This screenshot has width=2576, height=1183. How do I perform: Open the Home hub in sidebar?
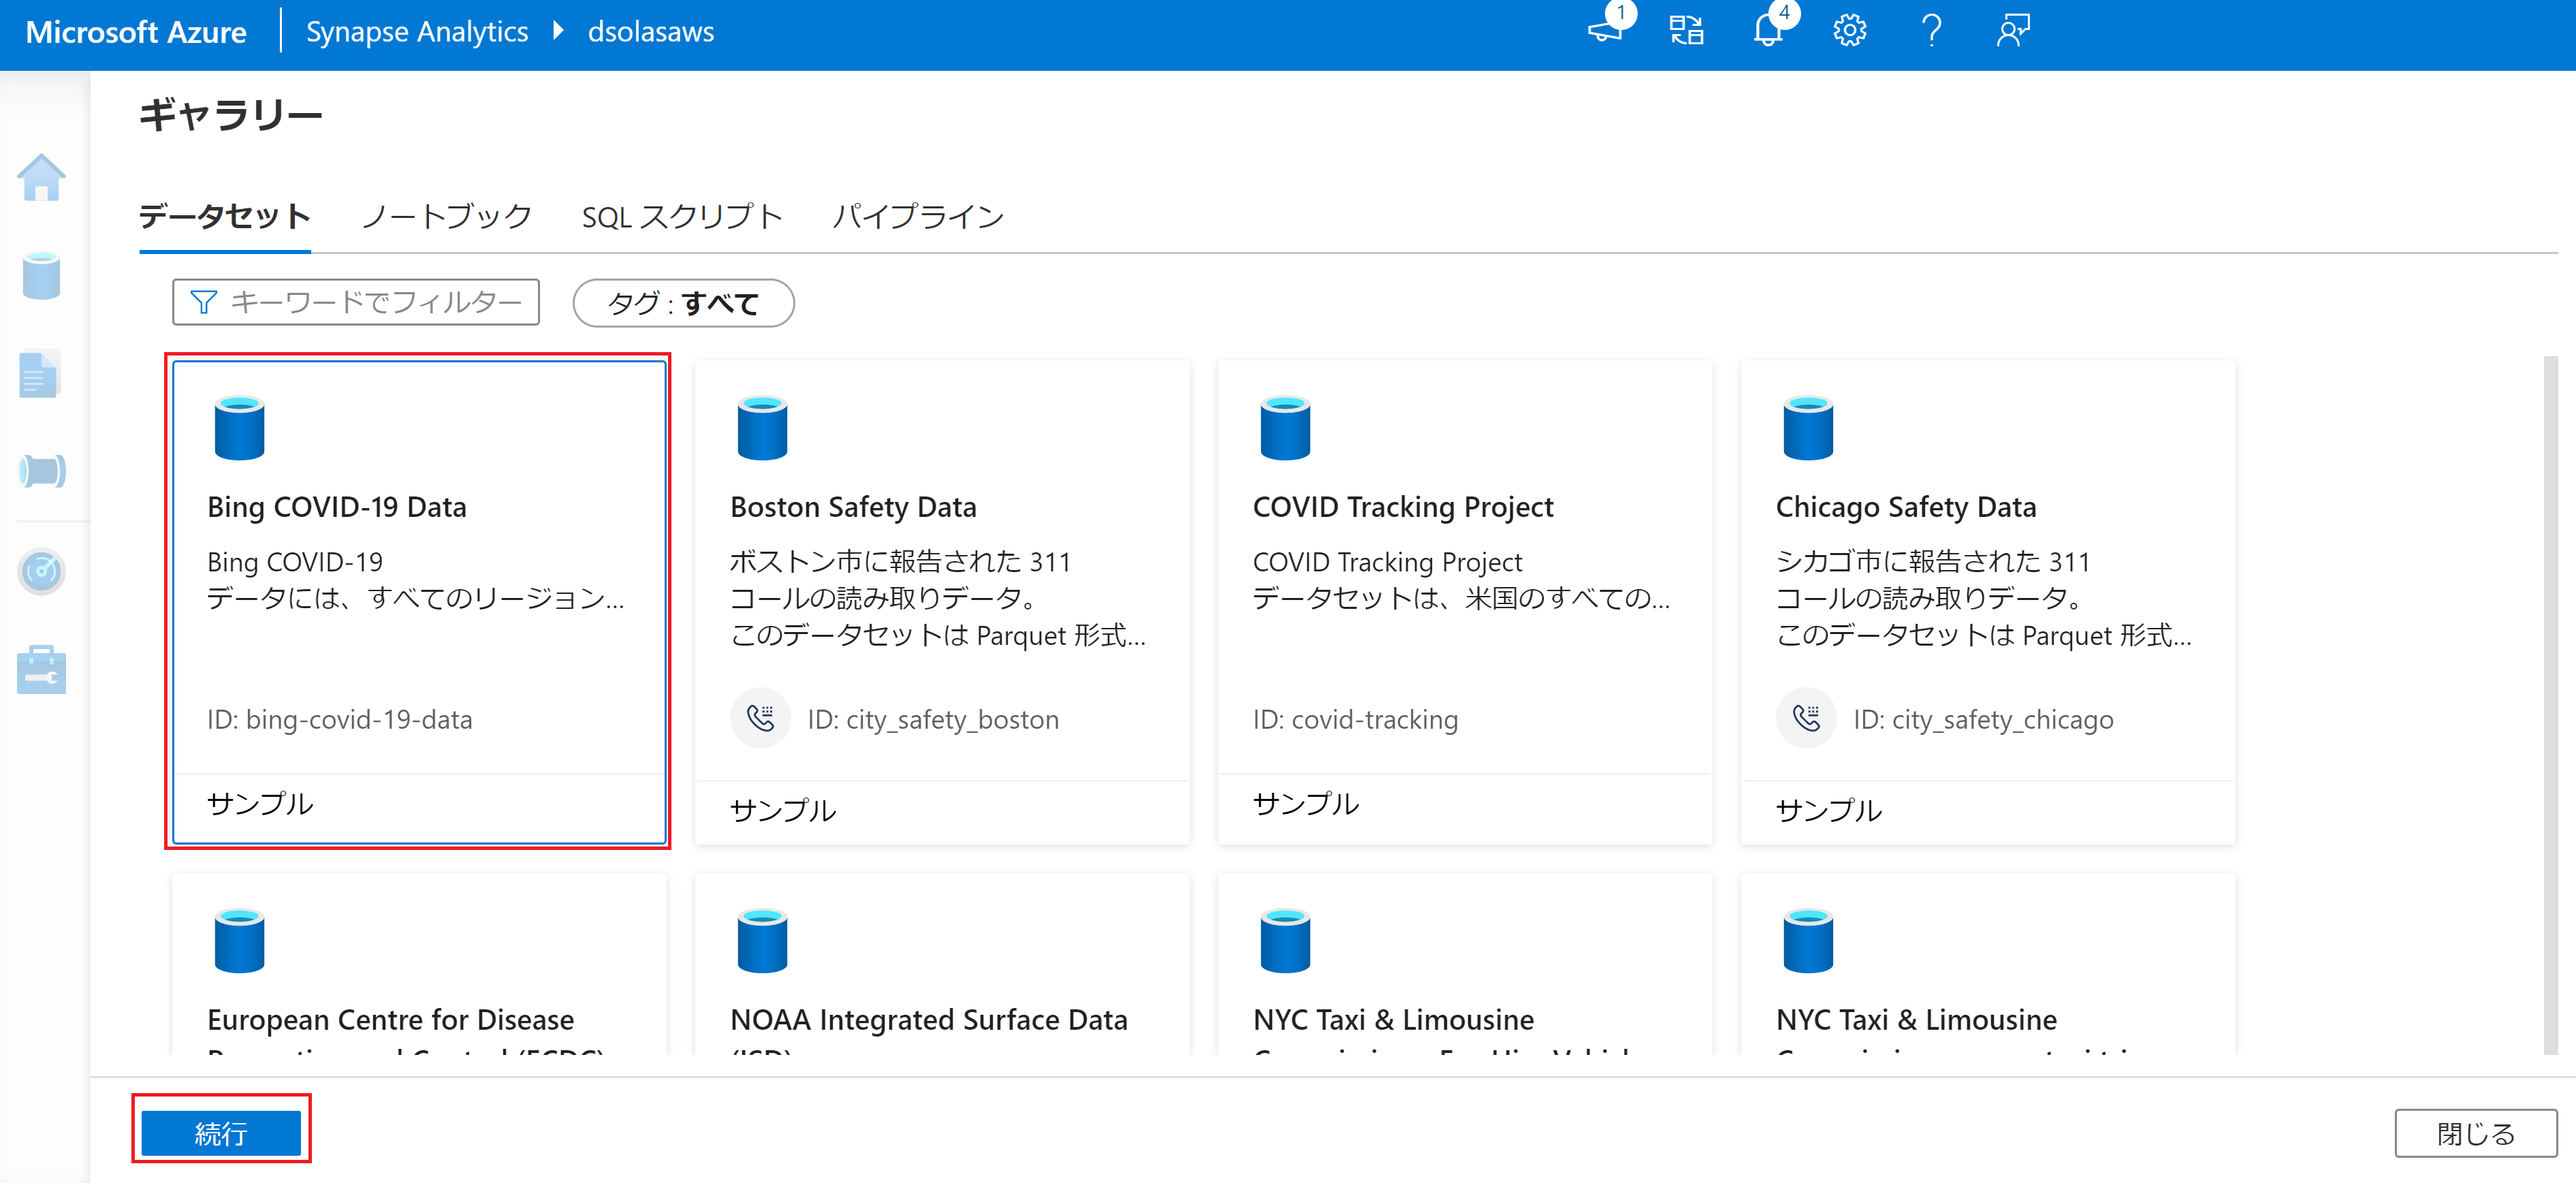(41, 178)
